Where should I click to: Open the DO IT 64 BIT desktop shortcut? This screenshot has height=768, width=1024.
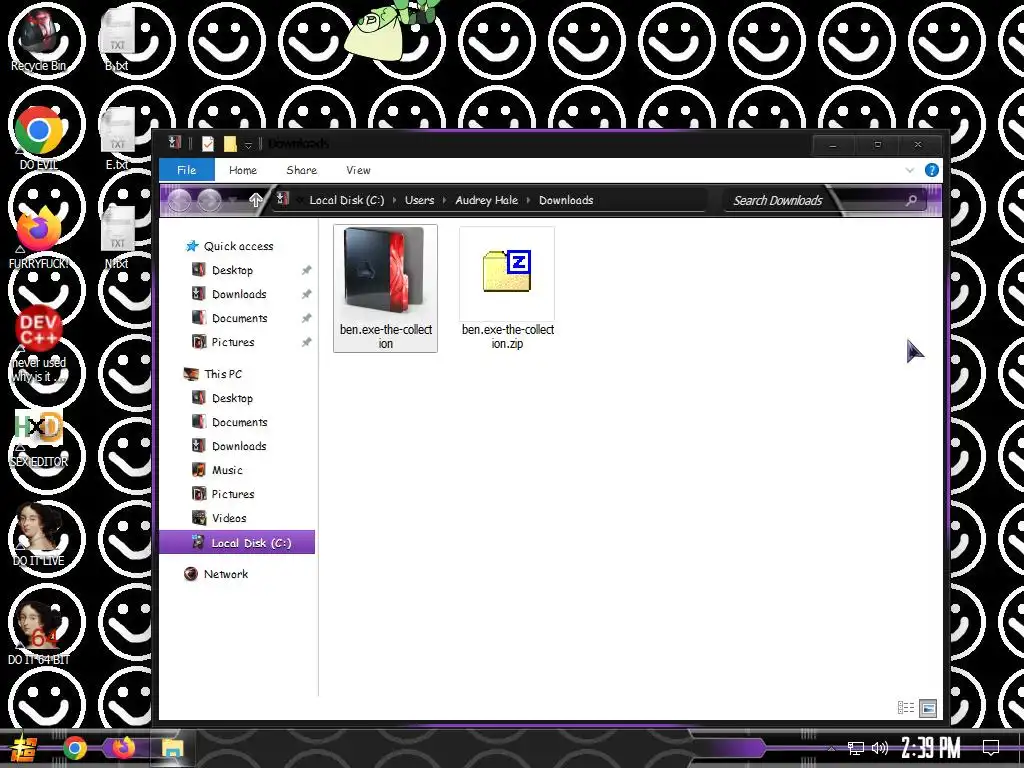pyautogui.click(x=39, y=633)
